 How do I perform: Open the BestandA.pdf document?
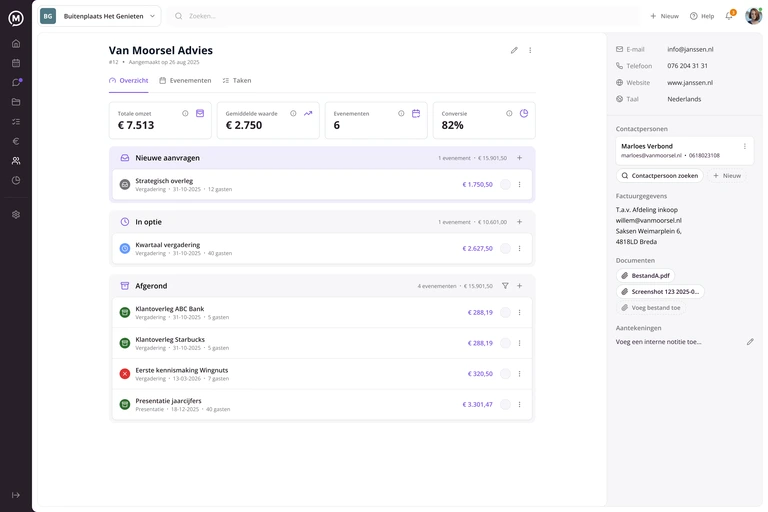(646, 276)
